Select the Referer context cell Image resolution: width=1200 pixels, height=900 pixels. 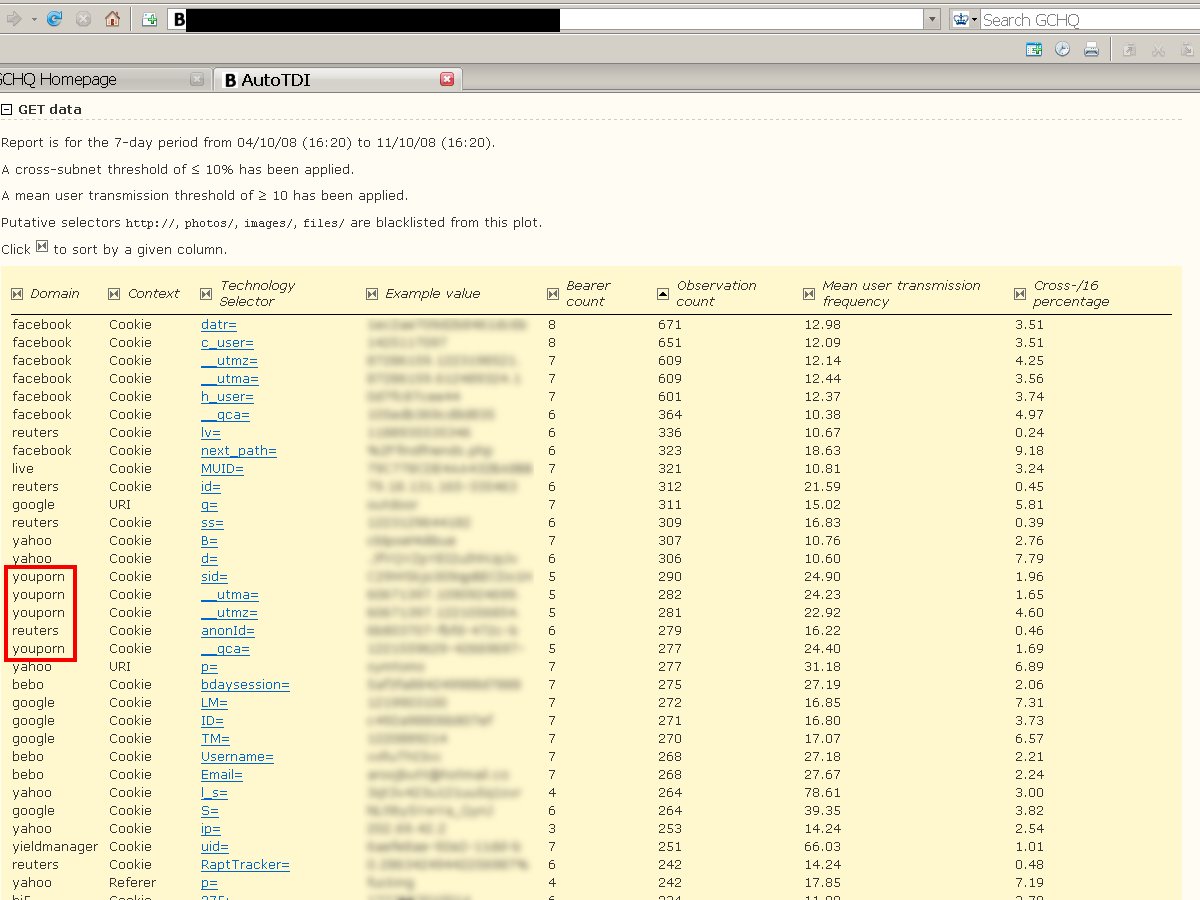point(132,883)
